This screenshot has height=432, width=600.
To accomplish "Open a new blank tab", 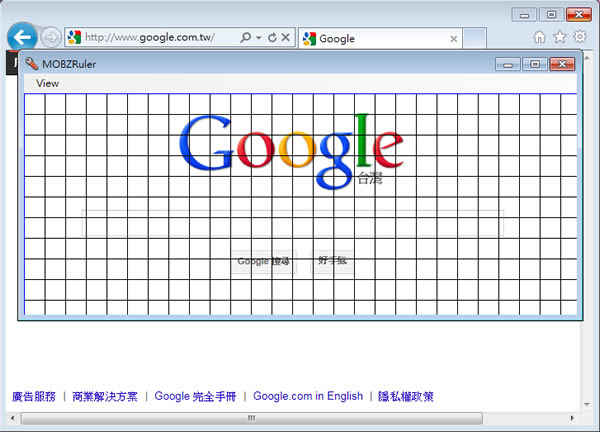I will click(x=475, y=39).
